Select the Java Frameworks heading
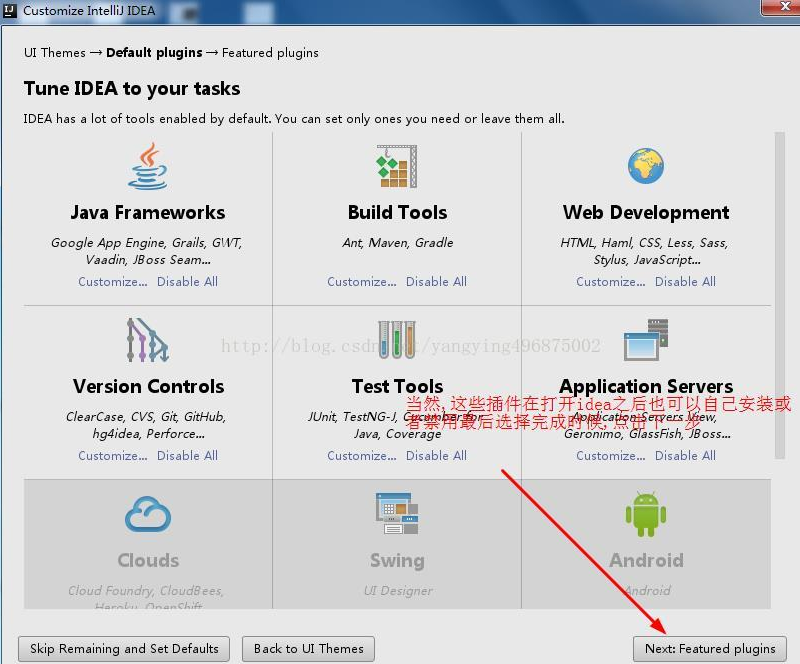The image size is (800, 664). [148, 212]
